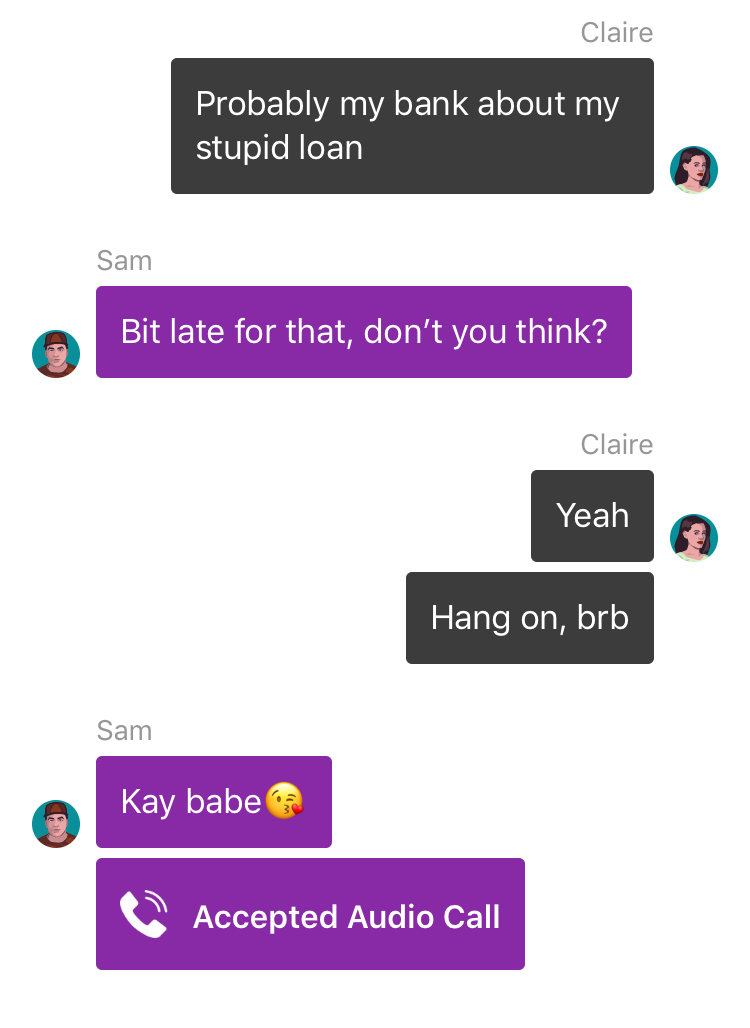Select the 'Probably my bank about my stupid loan' bubble

412,126
